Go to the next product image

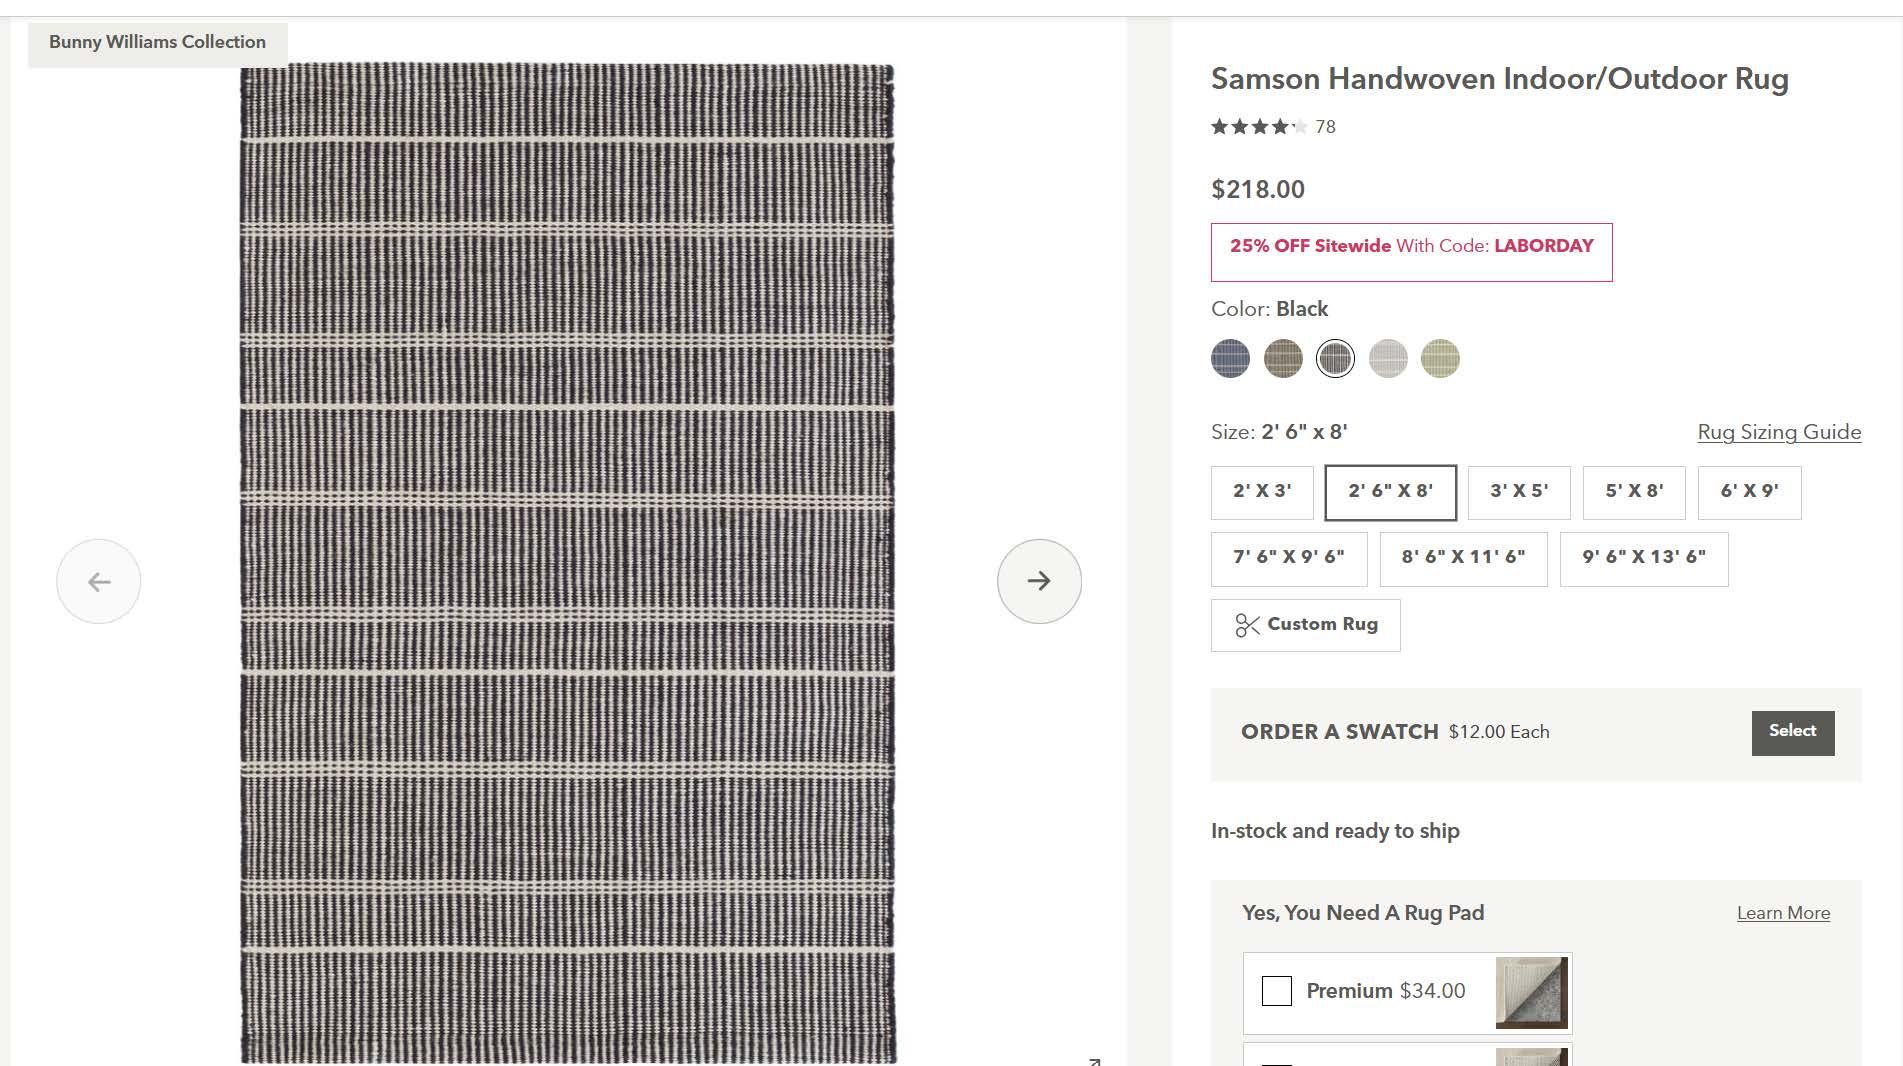click(1039, 581)
